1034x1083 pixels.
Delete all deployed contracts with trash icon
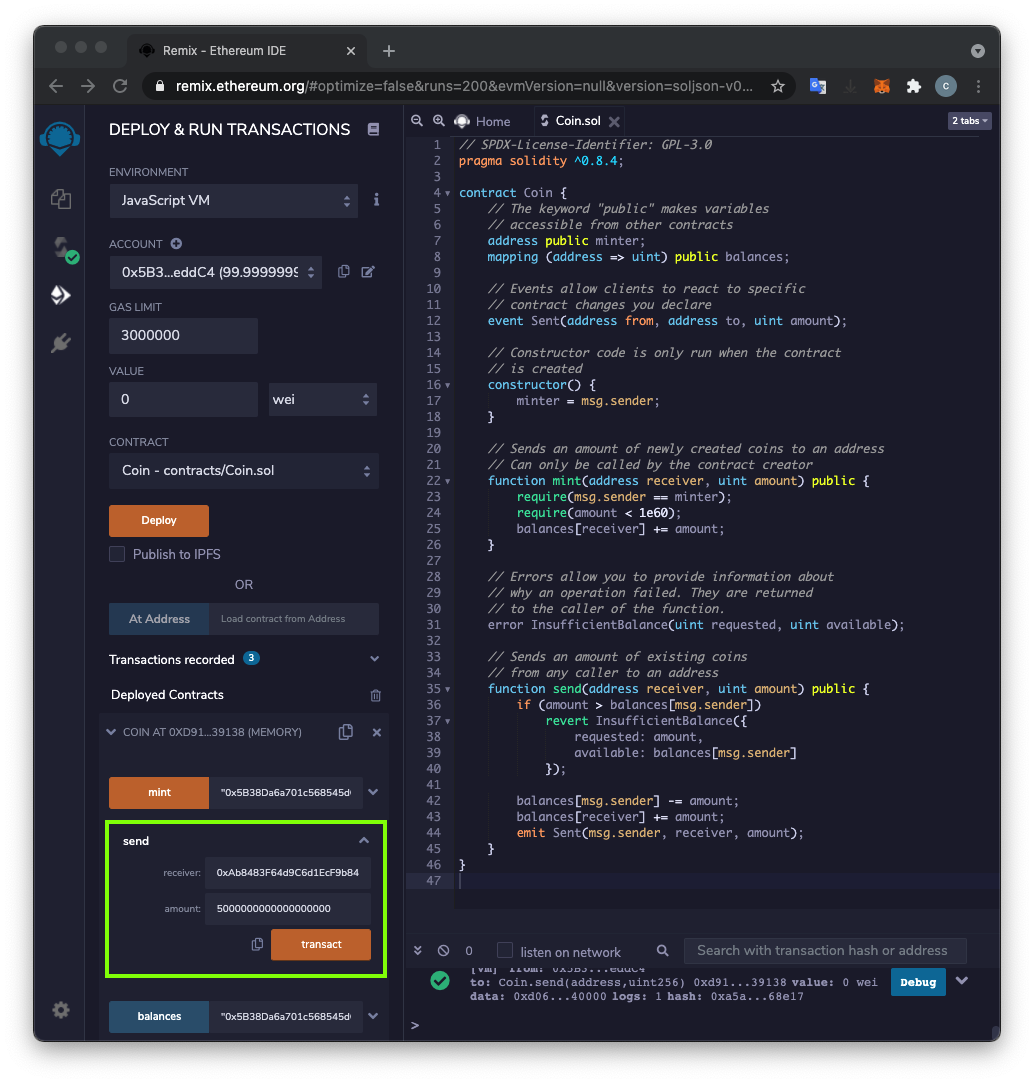[375, 695]
